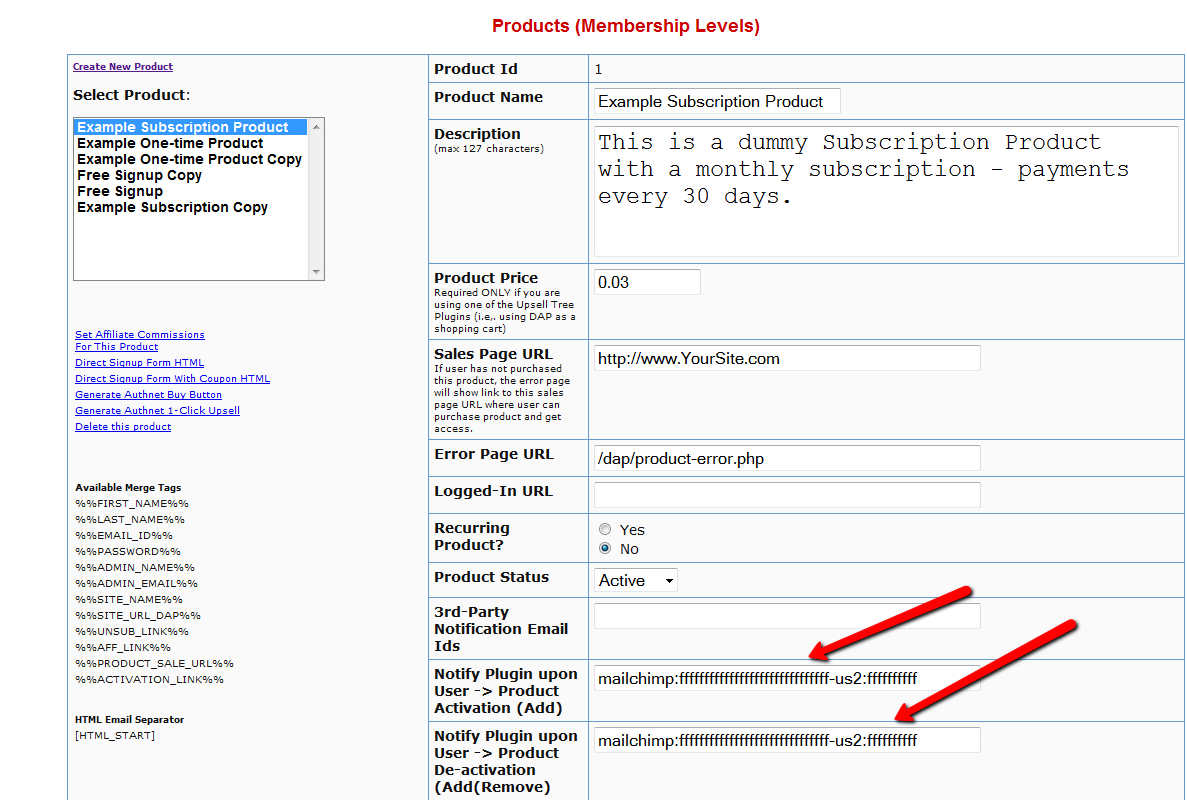Open Direct Signup Form With Coupon HTML
The image size is (1187, 800).
click(172, 379)
